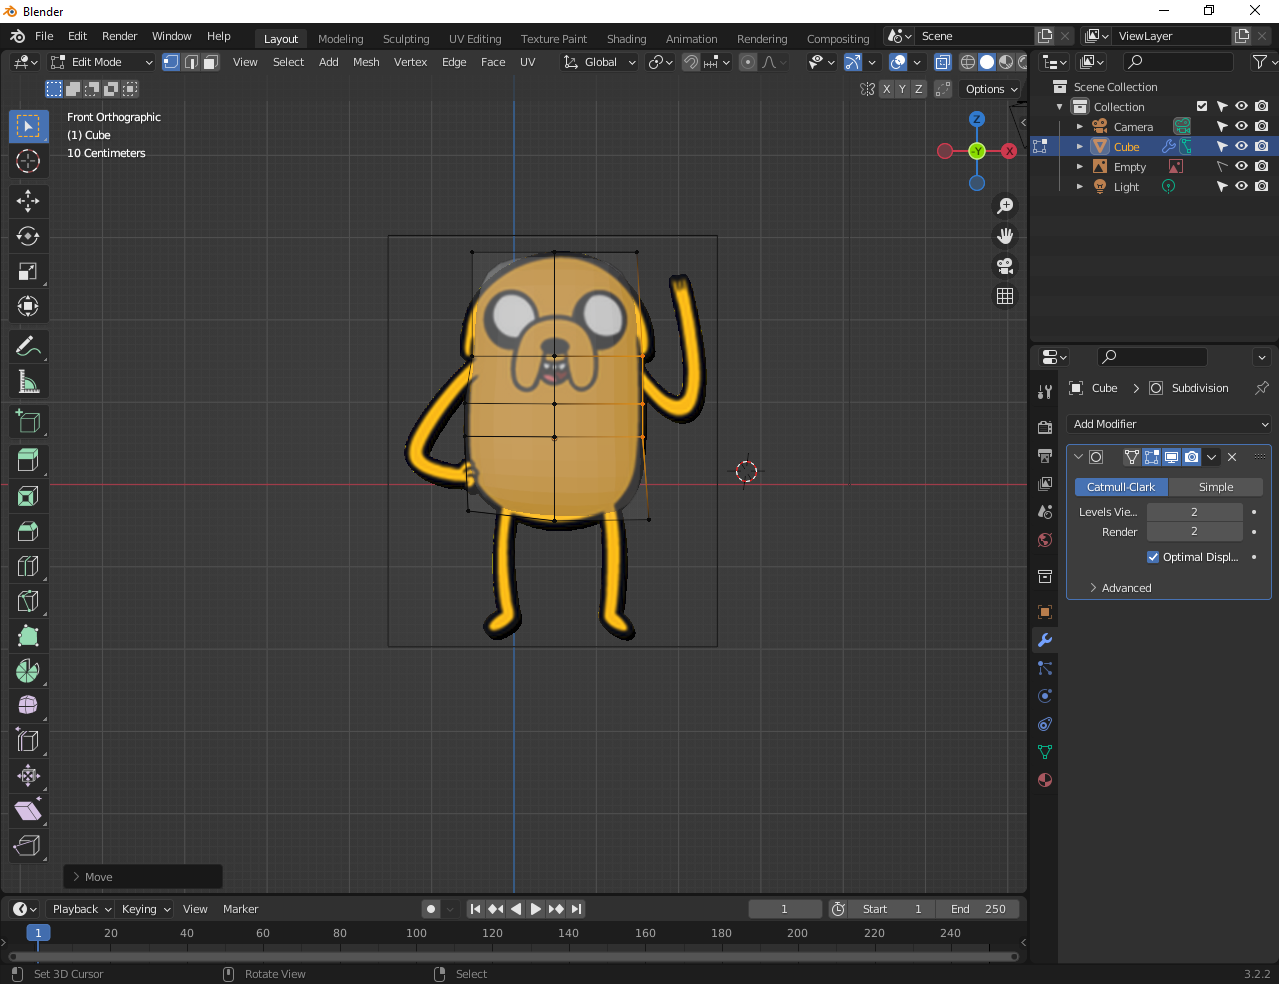This screenshot has width=1279, height=984.
Task: Activate the Add Cube tool
Action: tap(28, 421)
